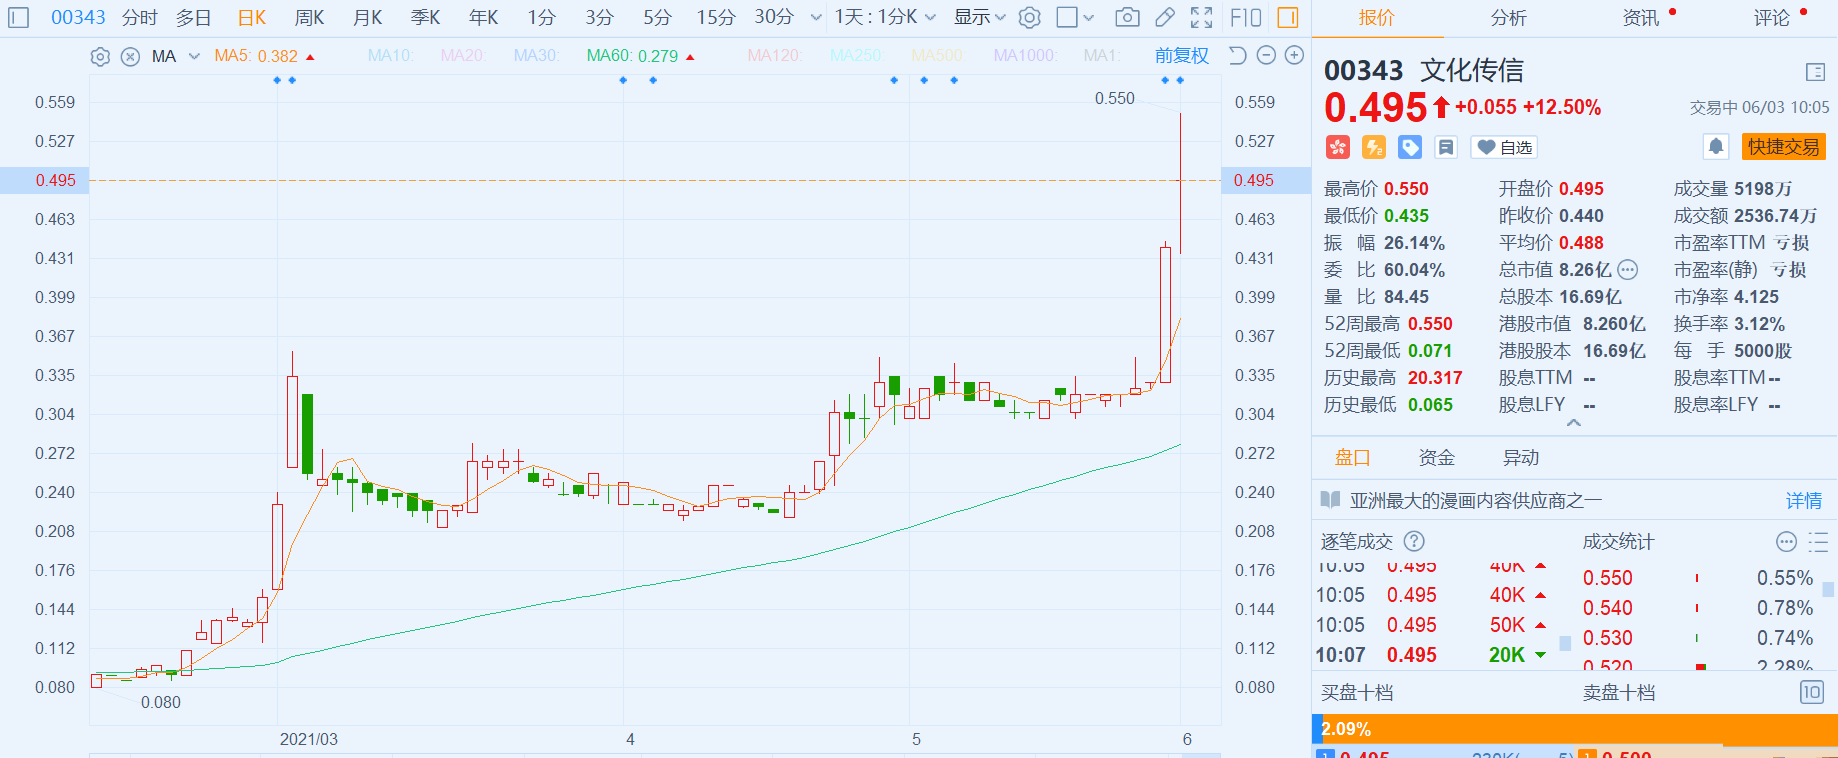The image size is (1838, 758).
Task: Toggle ten-level order book depth icon
Action: (1812, 692)
